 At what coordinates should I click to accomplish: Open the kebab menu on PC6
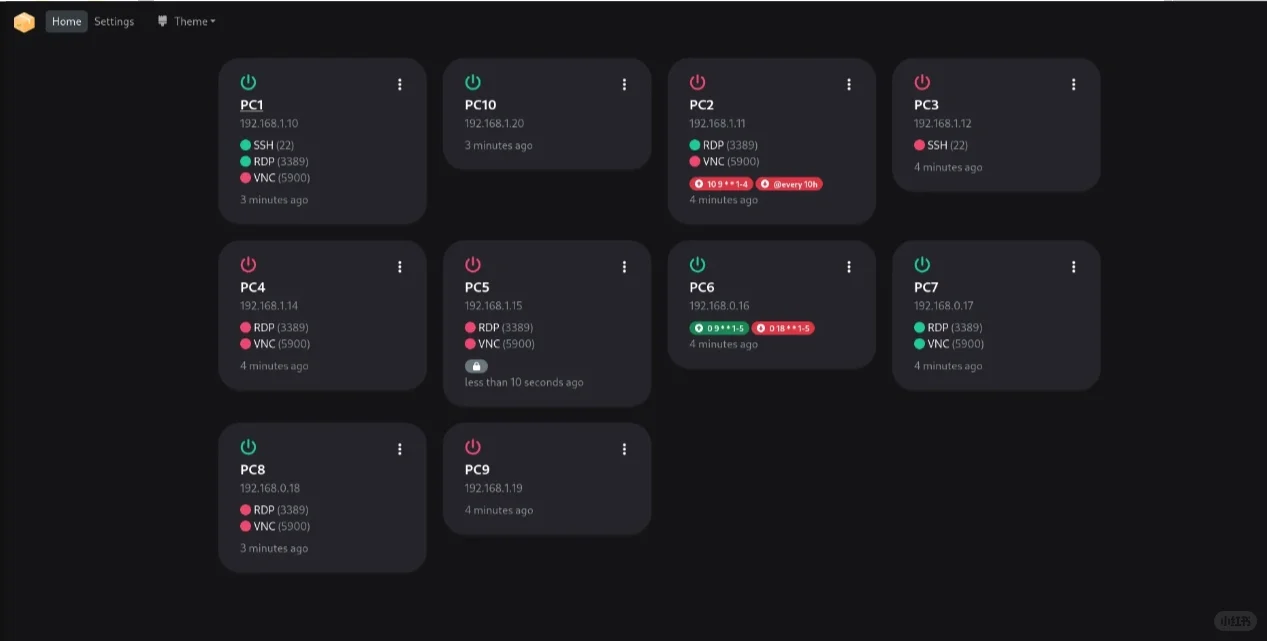(x=849, y=267)
